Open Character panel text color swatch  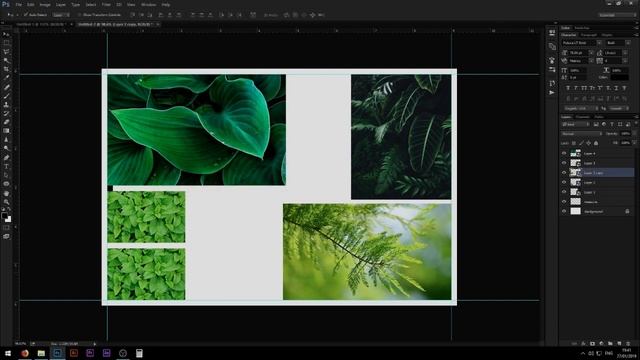620,77
